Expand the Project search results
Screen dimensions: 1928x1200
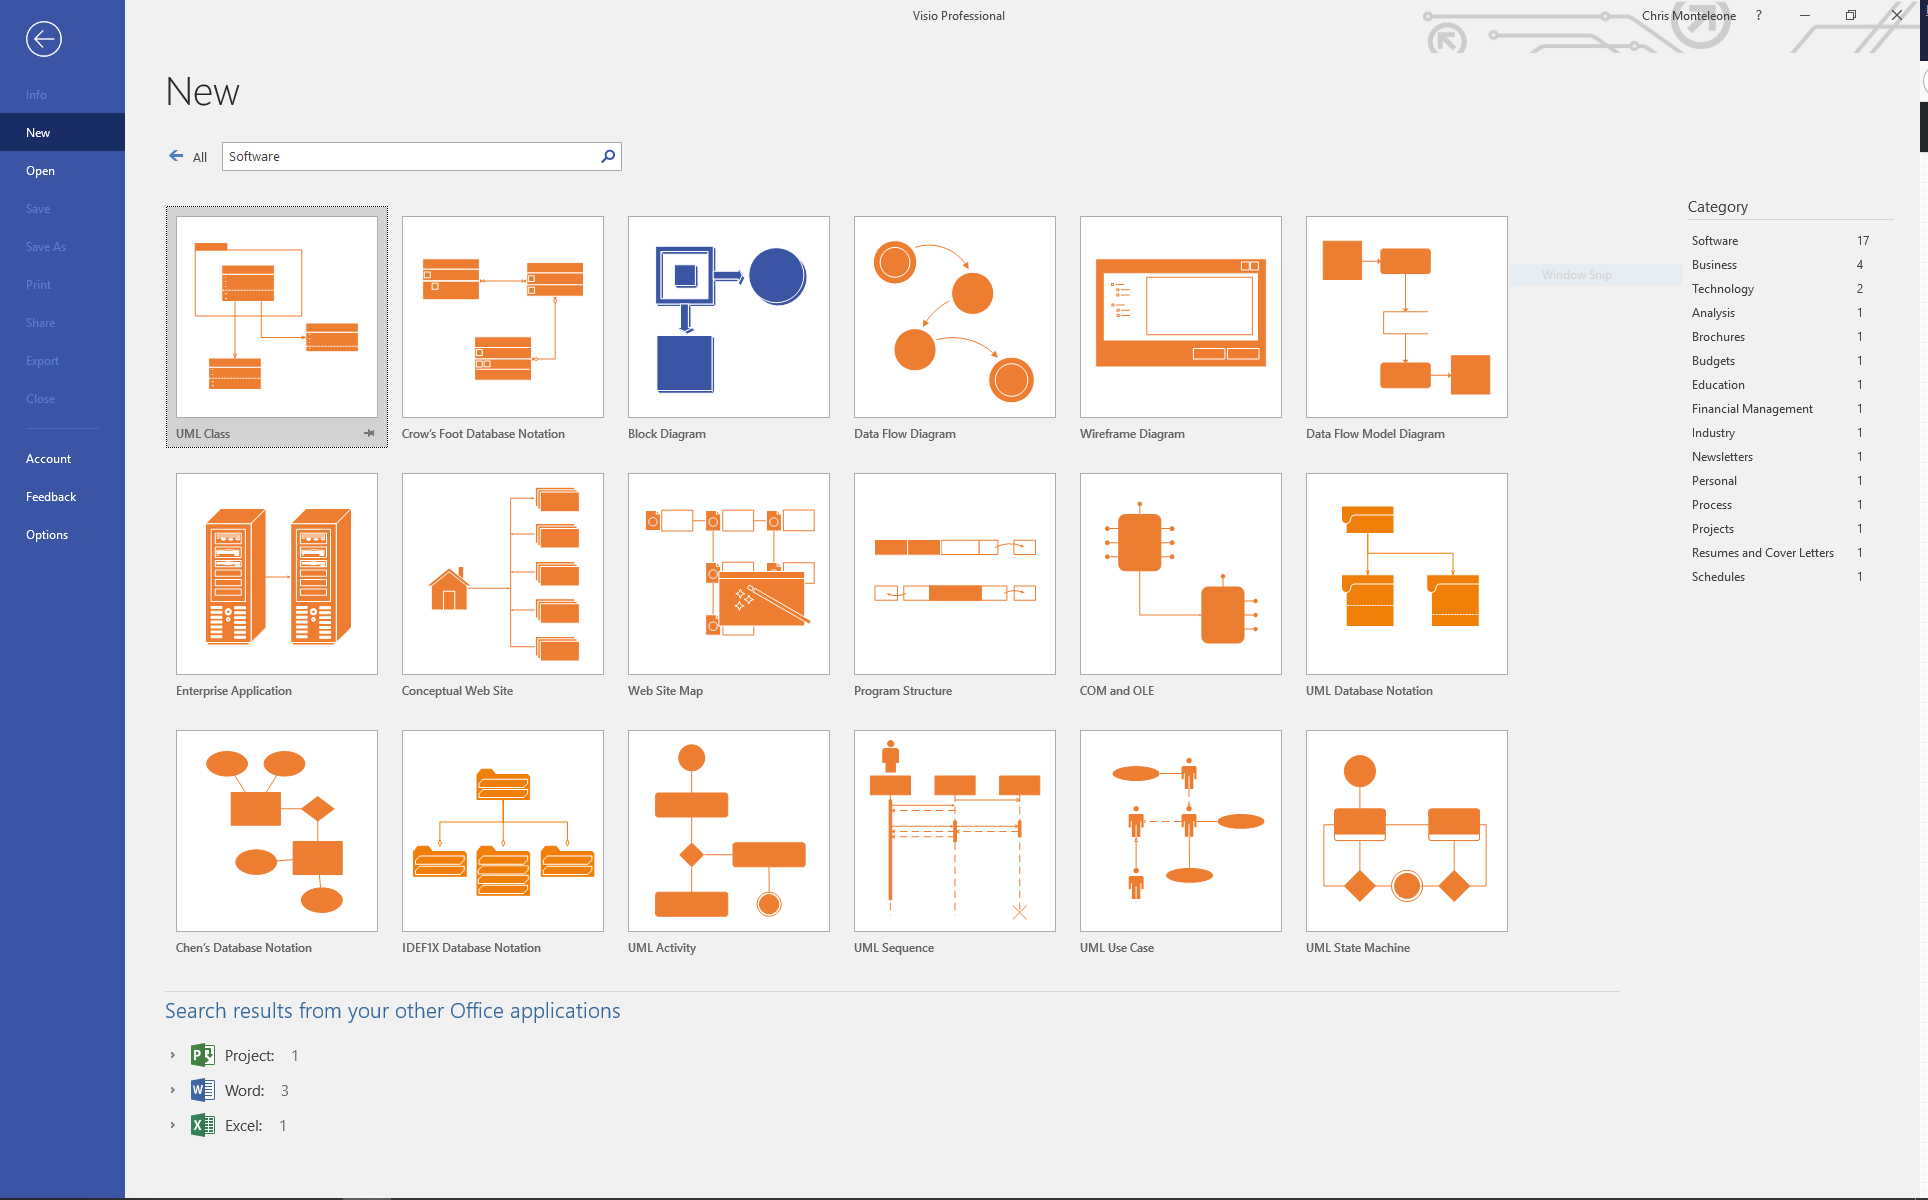point(172,1055)
